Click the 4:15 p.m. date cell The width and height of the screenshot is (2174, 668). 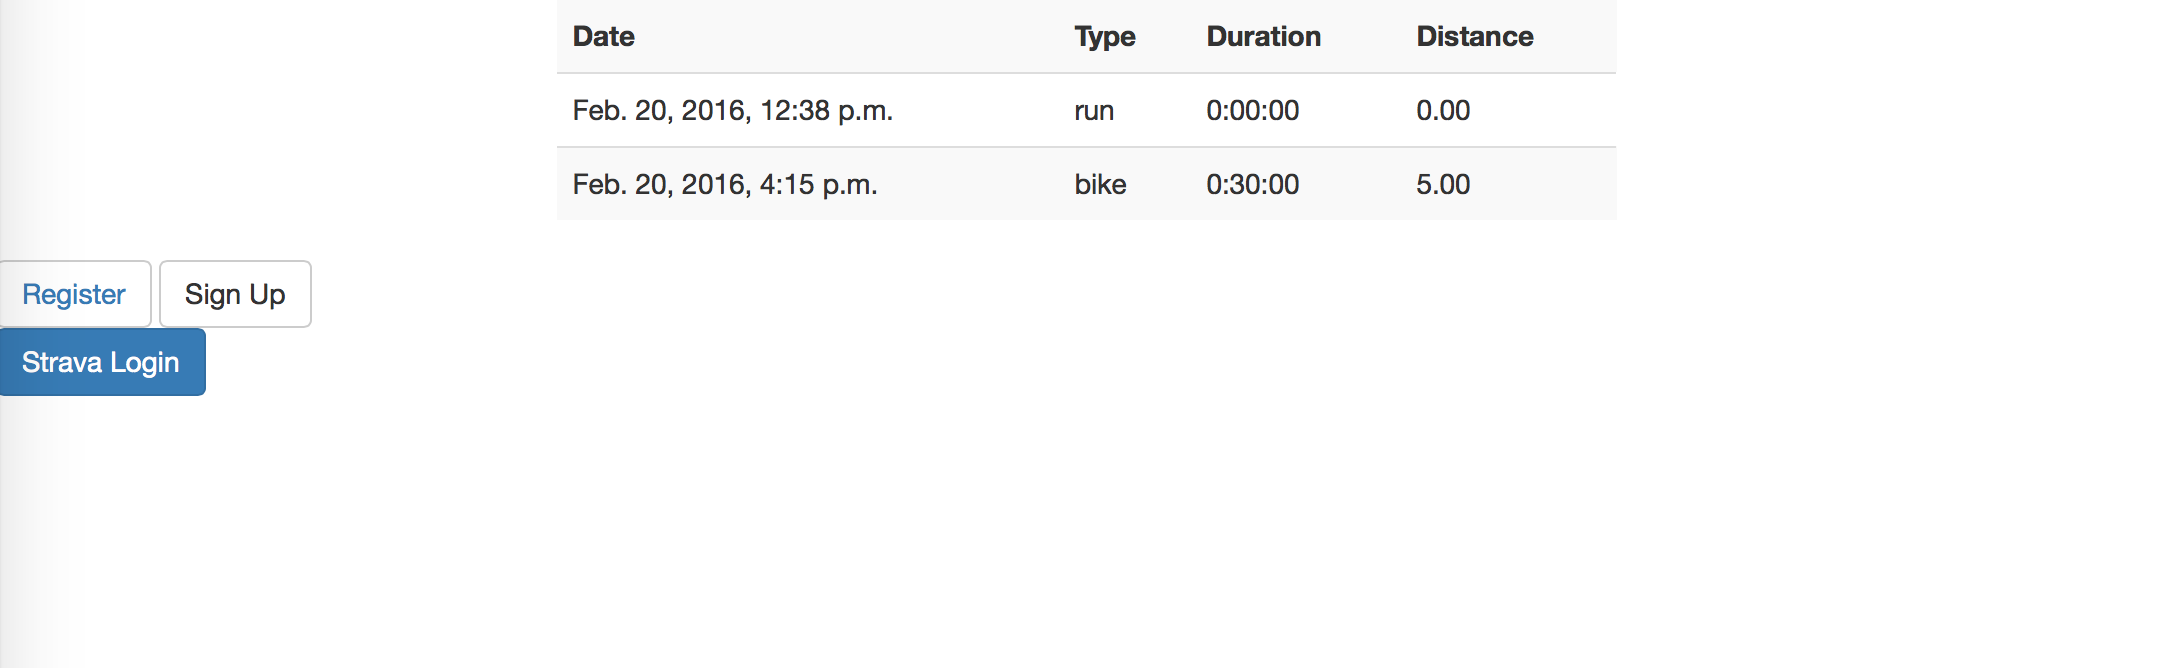click(x=725, y=185)
